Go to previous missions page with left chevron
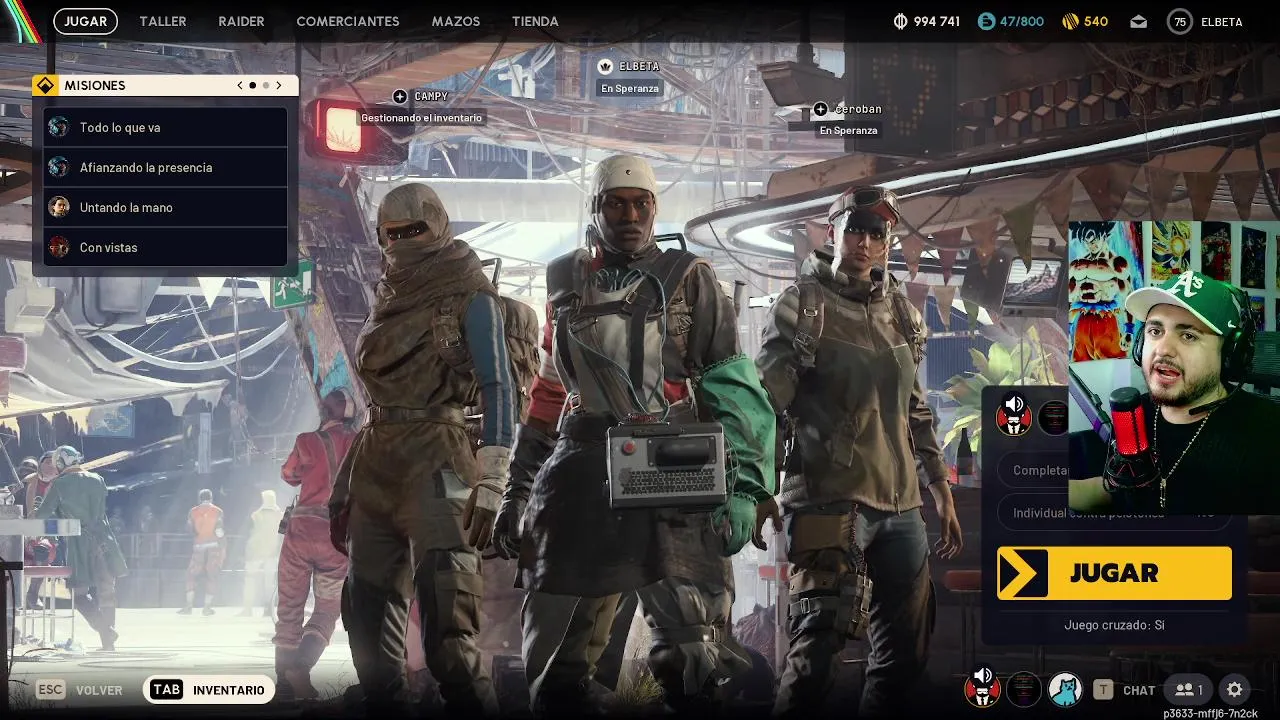1280x720 pixels. pyautogui.click(x=240, y=86)
